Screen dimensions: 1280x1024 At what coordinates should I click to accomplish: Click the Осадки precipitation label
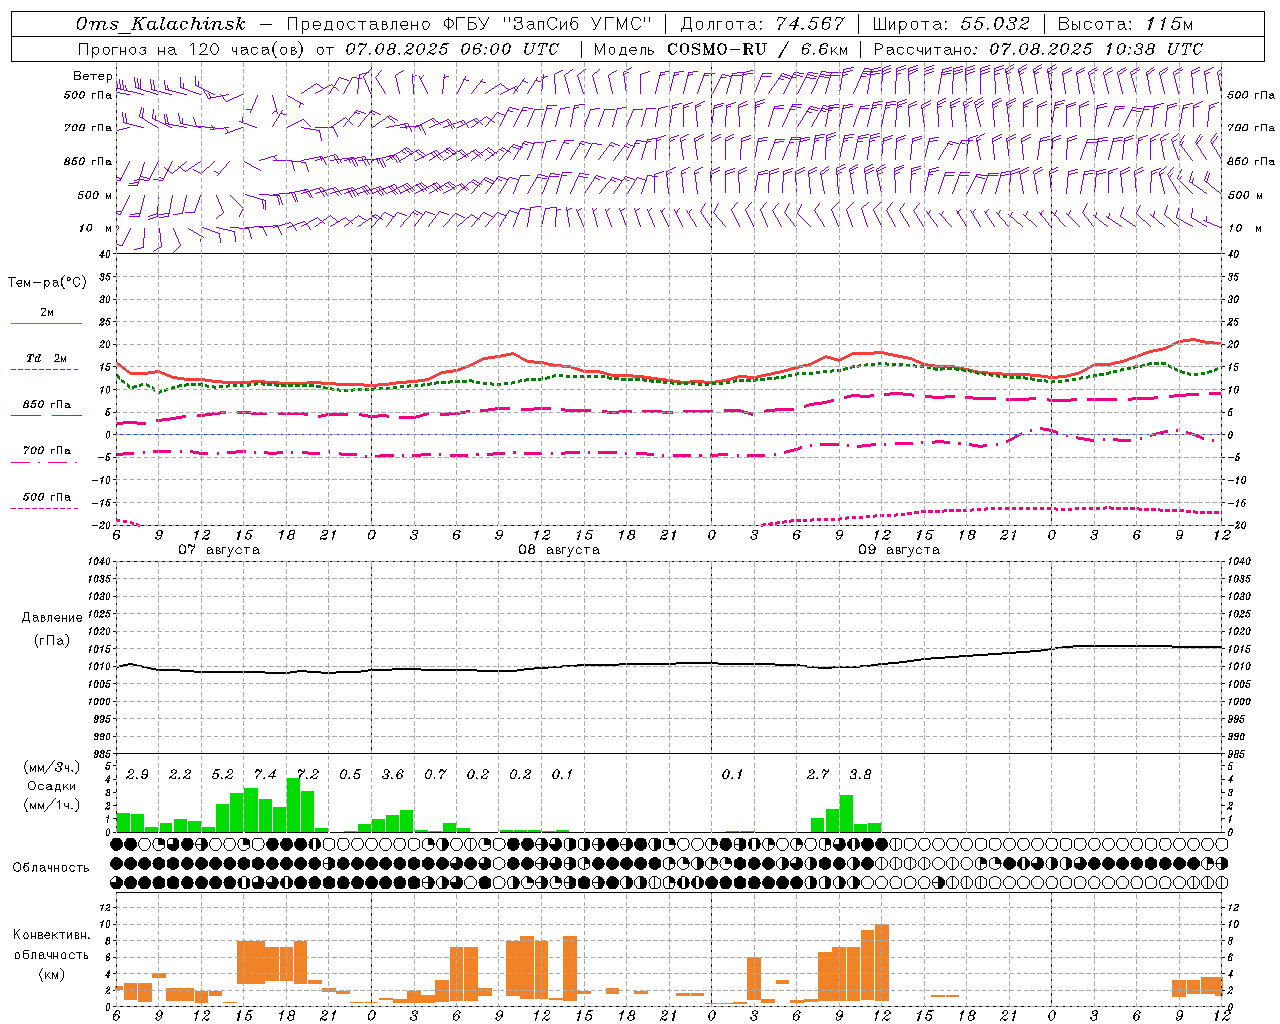[52, 786]
